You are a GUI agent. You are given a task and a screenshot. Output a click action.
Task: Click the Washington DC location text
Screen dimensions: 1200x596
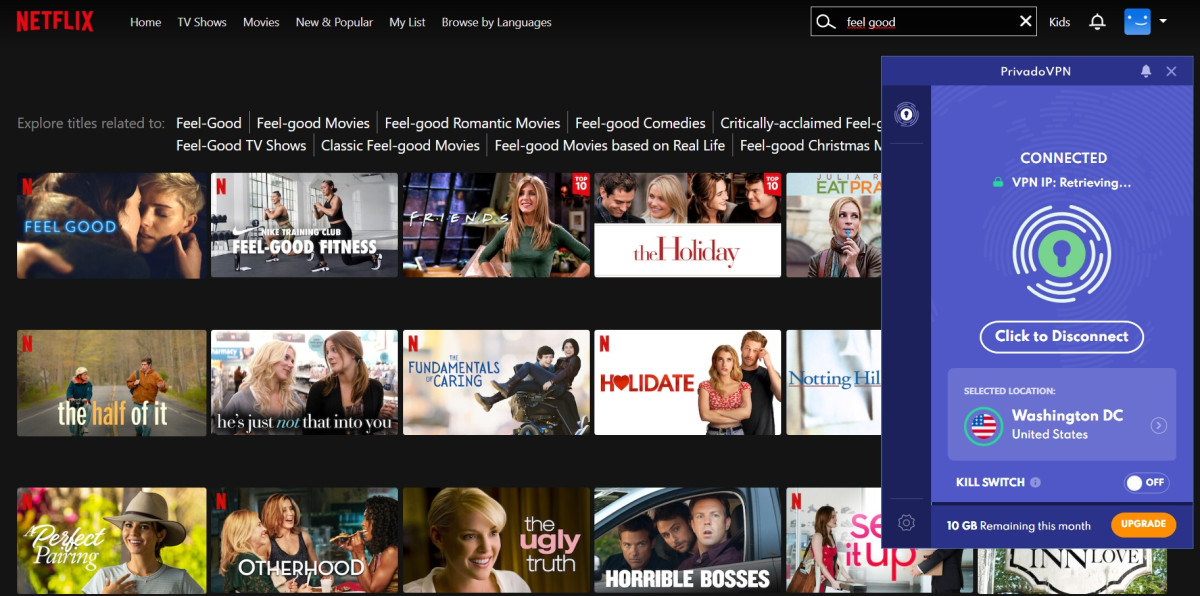point(1067,415)
